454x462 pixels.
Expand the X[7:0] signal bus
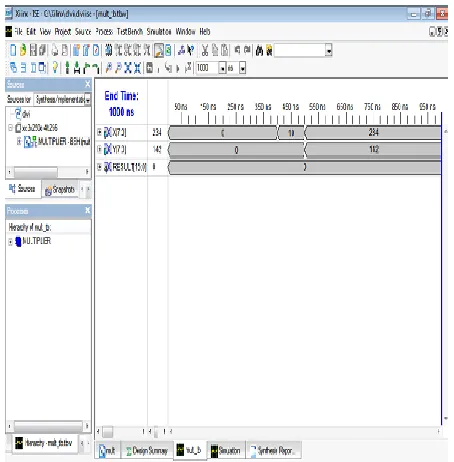pos(99,132)
